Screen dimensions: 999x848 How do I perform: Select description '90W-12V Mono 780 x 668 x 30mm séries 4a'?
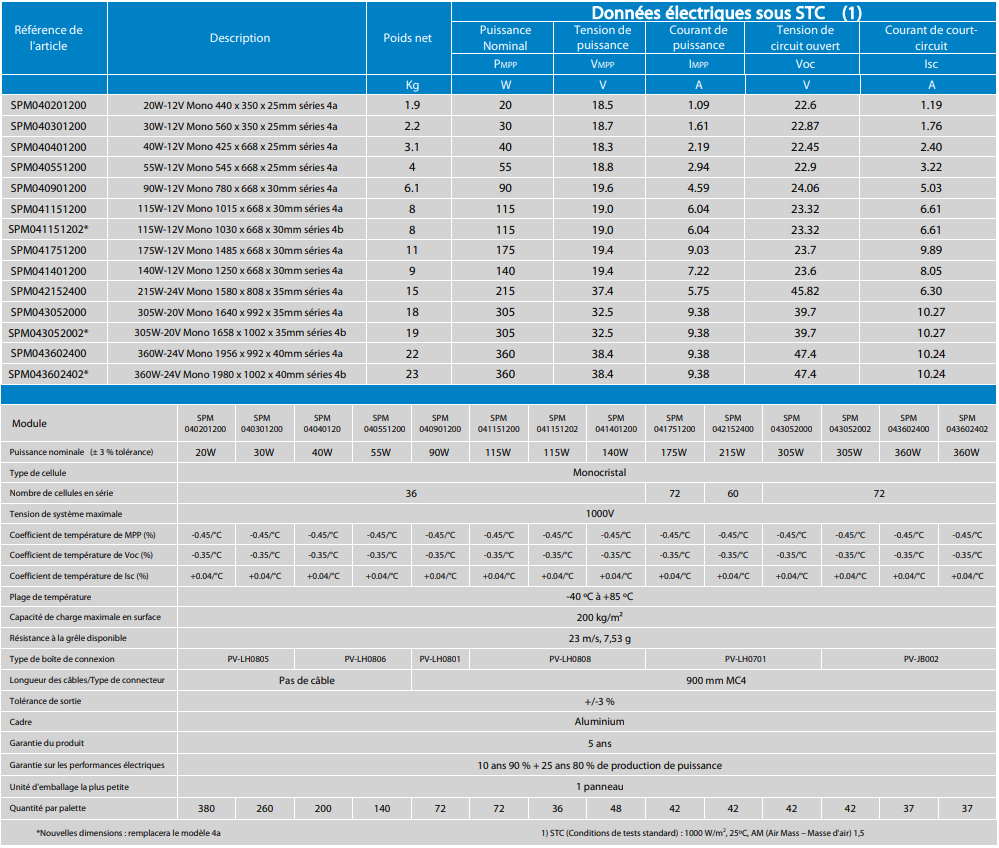pyautogui.click(x=240, y=188)
